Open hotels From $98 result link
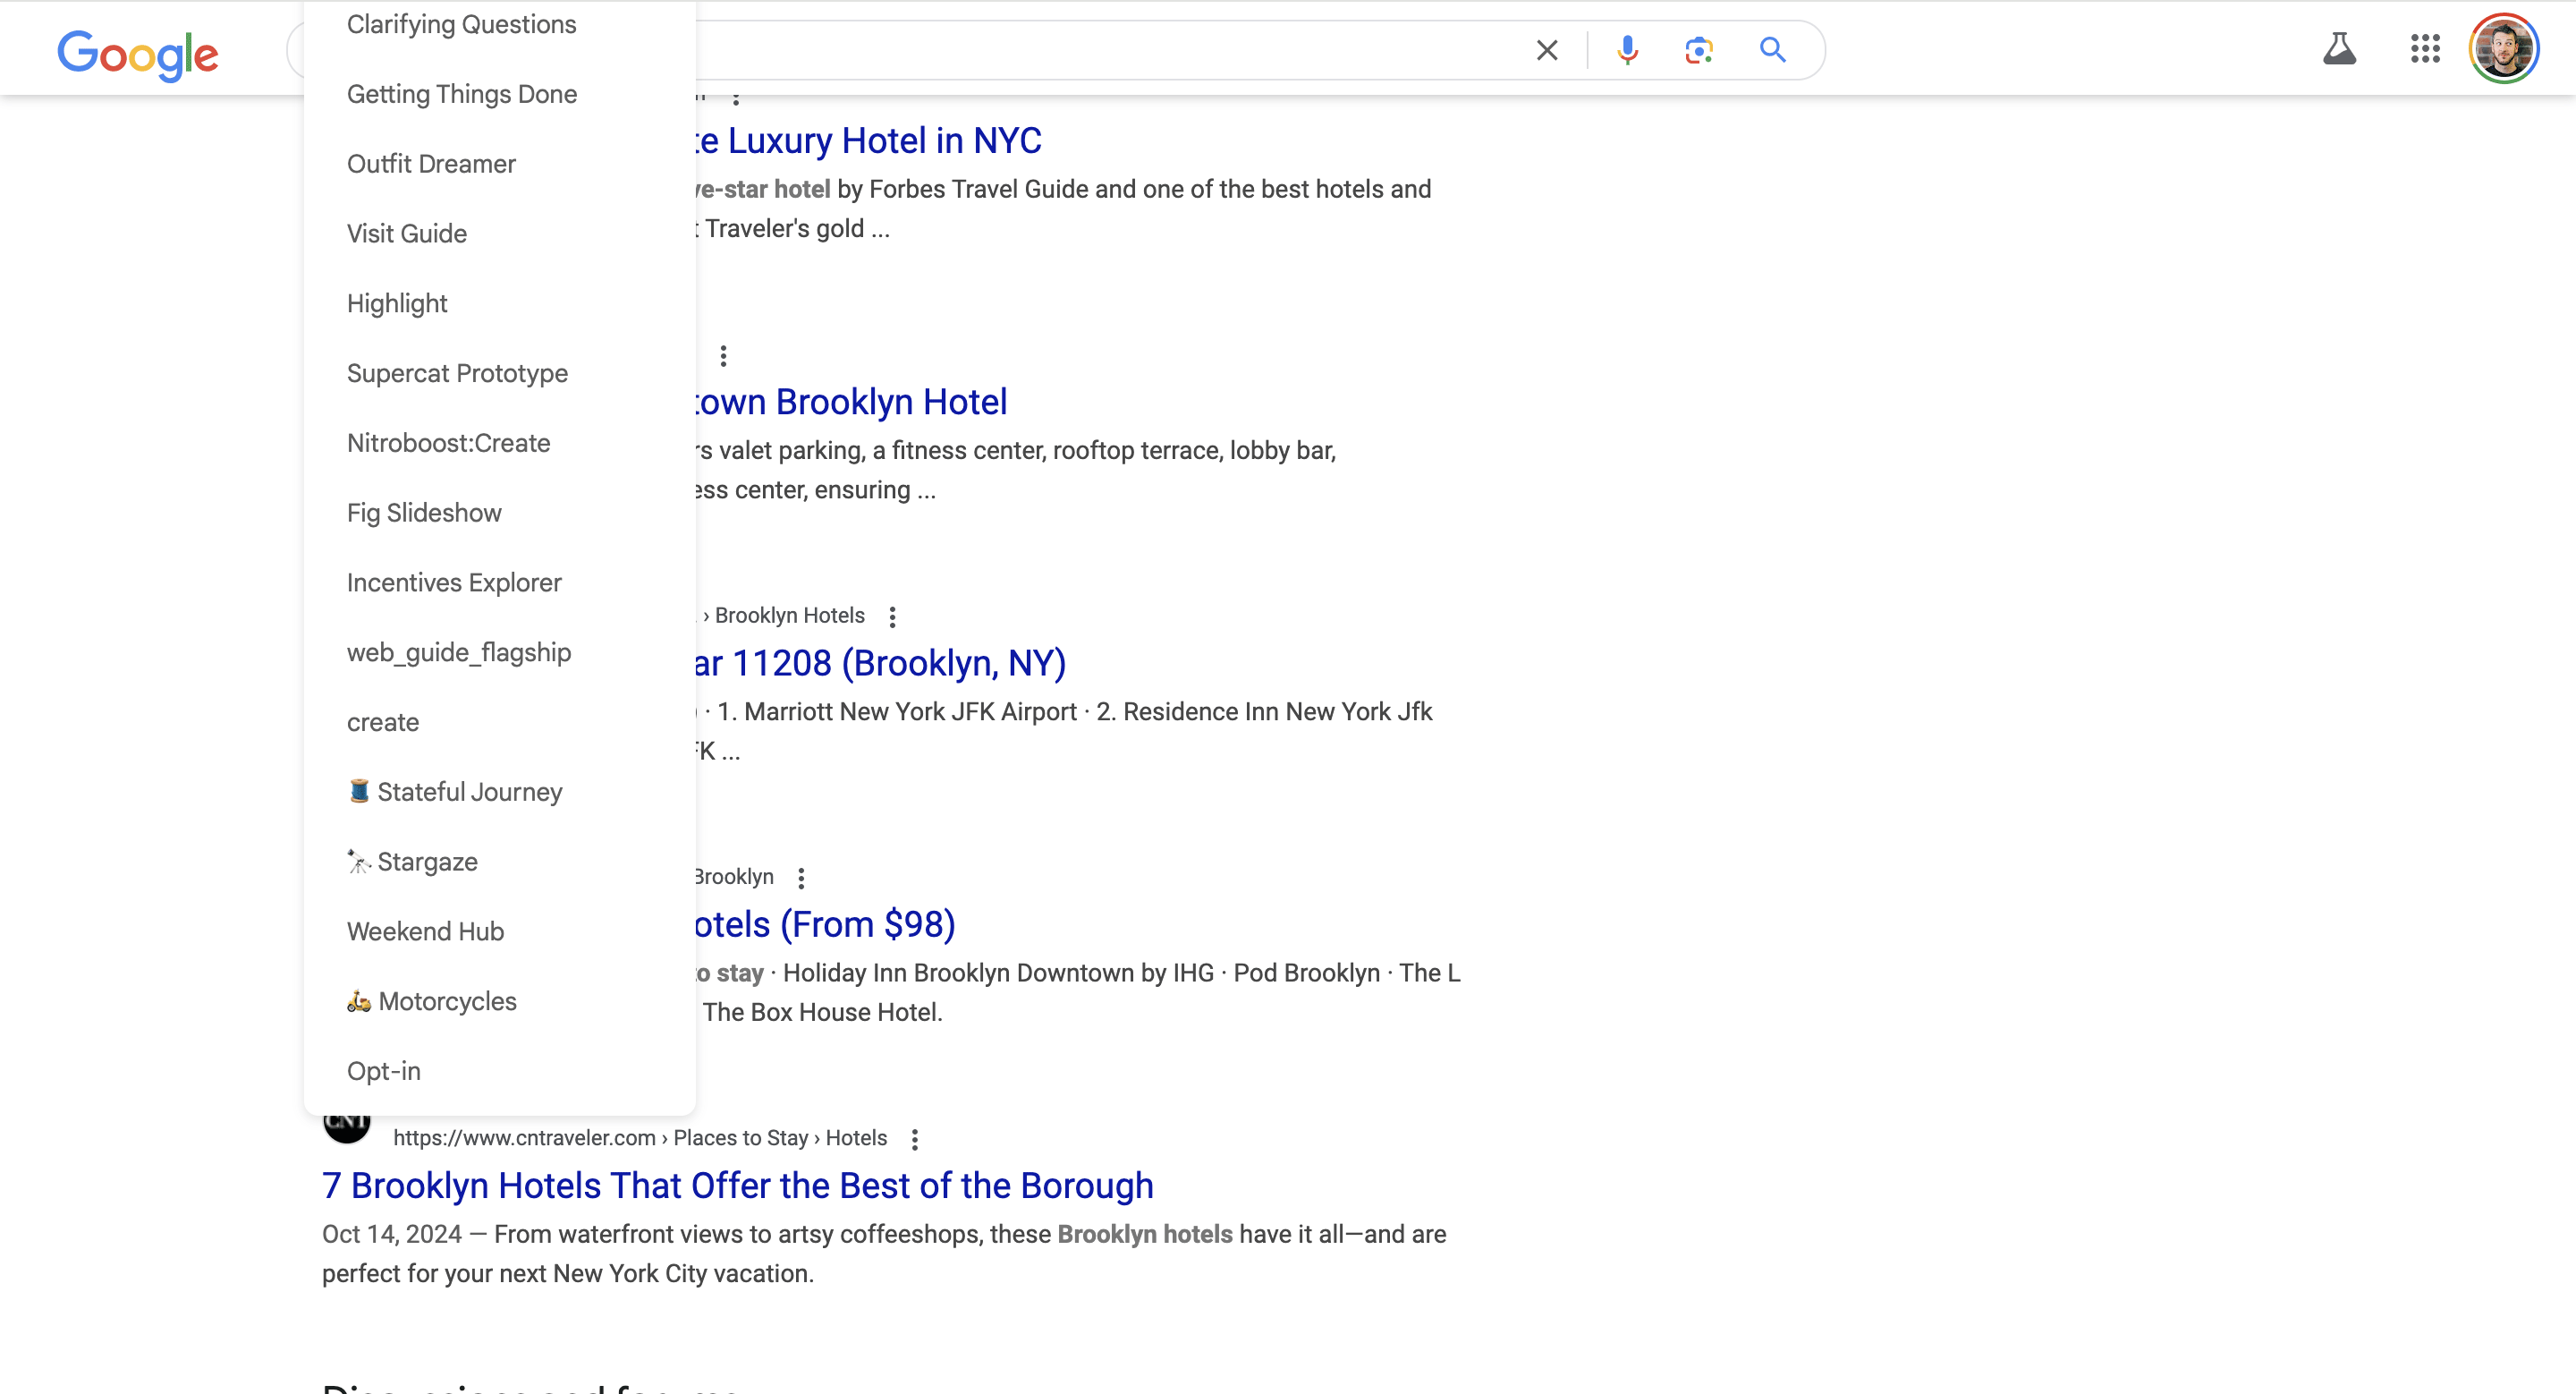 826,924
